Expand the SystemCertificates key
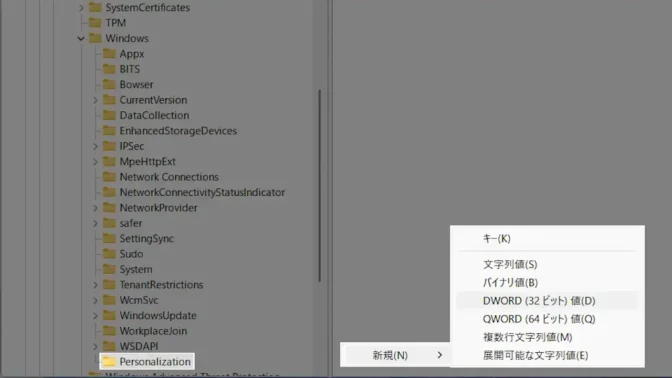 [81, 8]
